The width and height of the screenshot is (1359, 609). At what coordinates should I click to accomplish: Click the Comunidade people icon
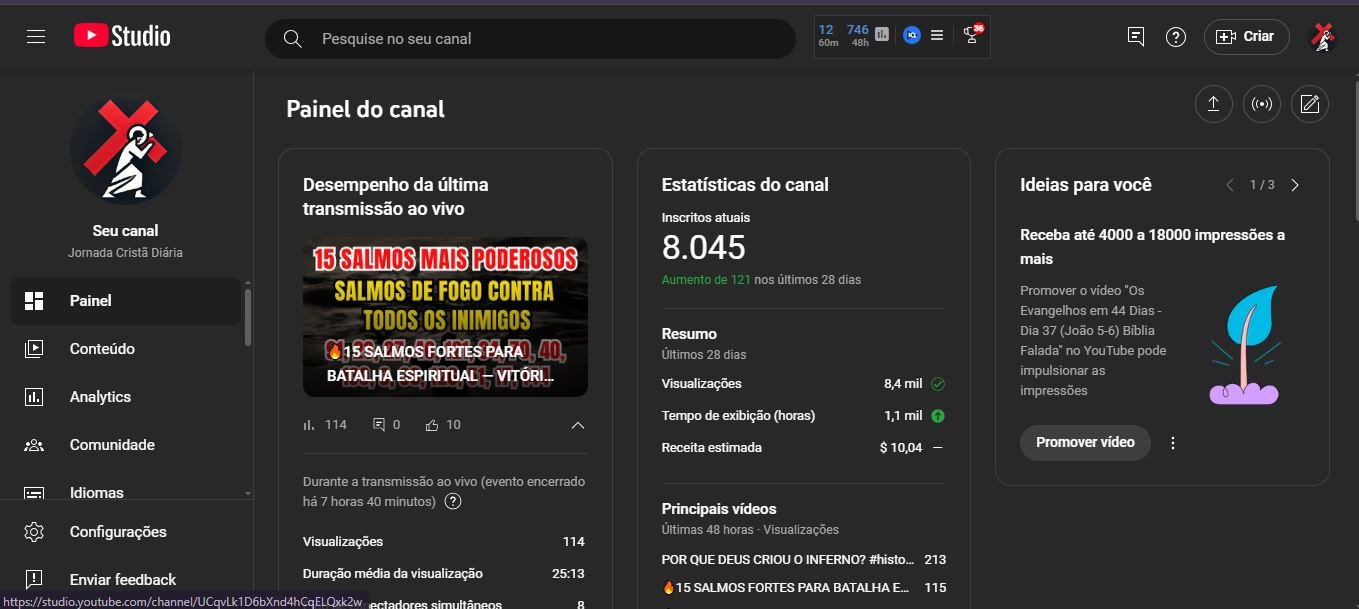pos(34,445)
